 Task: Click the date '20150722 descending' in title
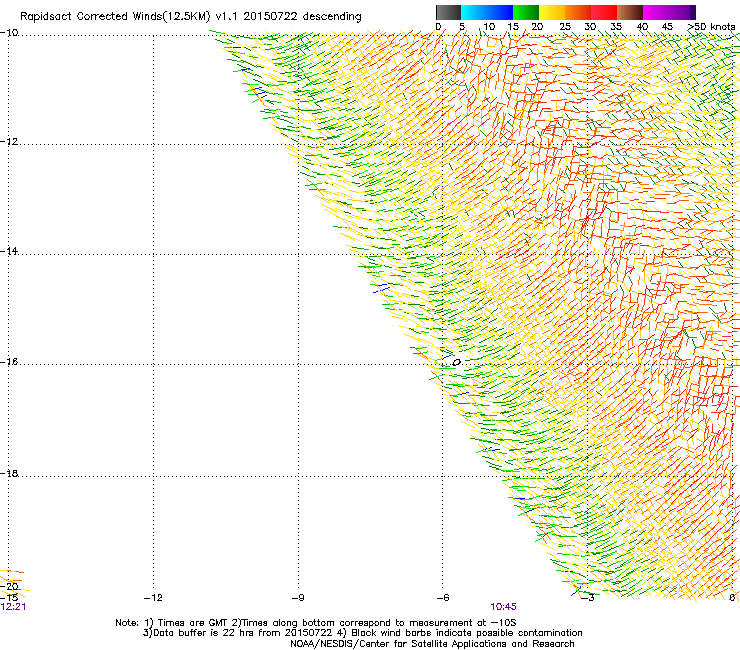pos(302,17)
